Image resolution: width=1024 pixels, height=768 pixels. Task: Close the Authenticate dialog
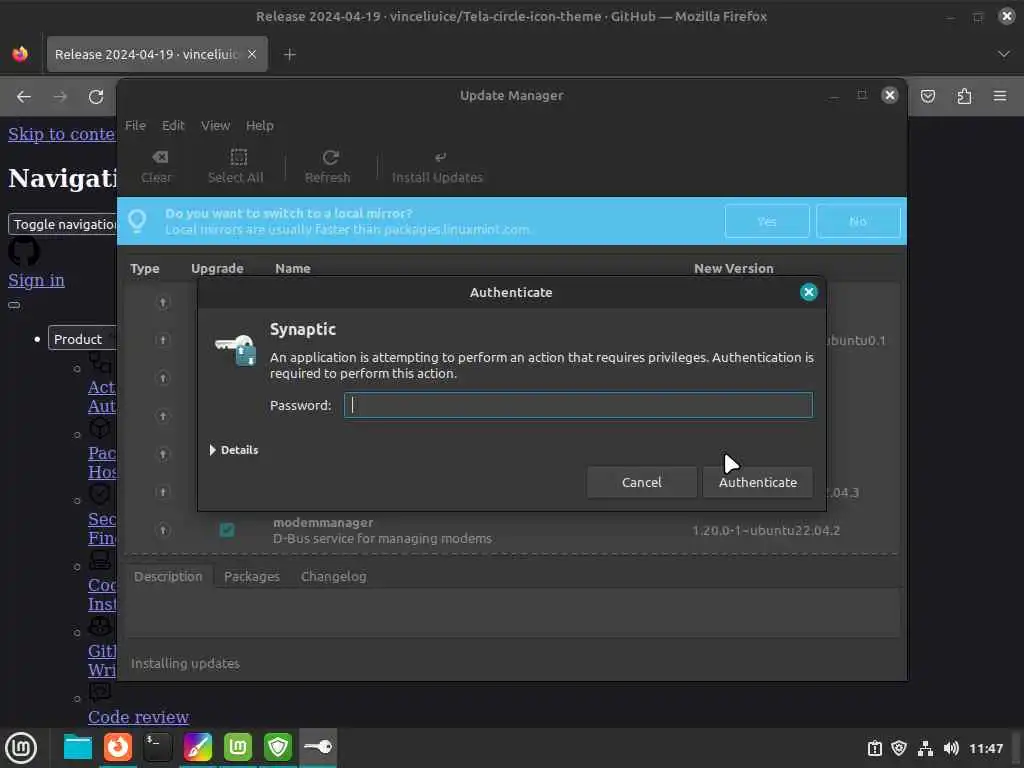click(808, 292)
